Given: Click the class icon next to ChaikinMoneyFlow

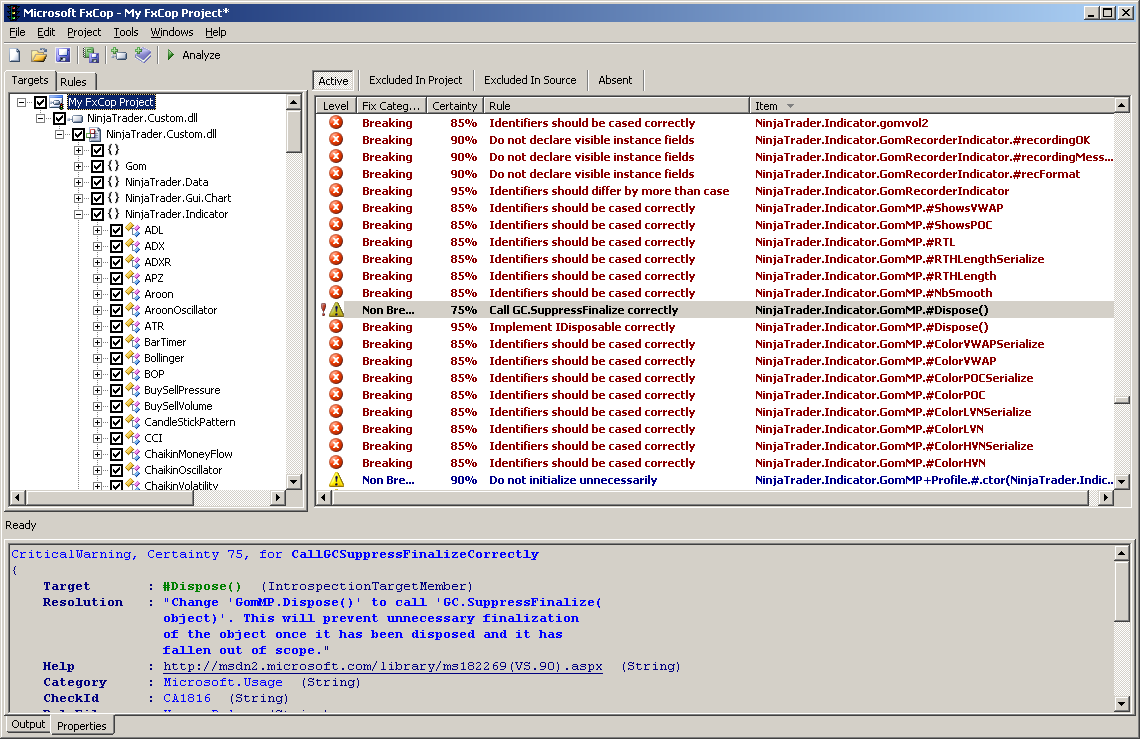Looking at the screenshot, I should pos(133,454).
